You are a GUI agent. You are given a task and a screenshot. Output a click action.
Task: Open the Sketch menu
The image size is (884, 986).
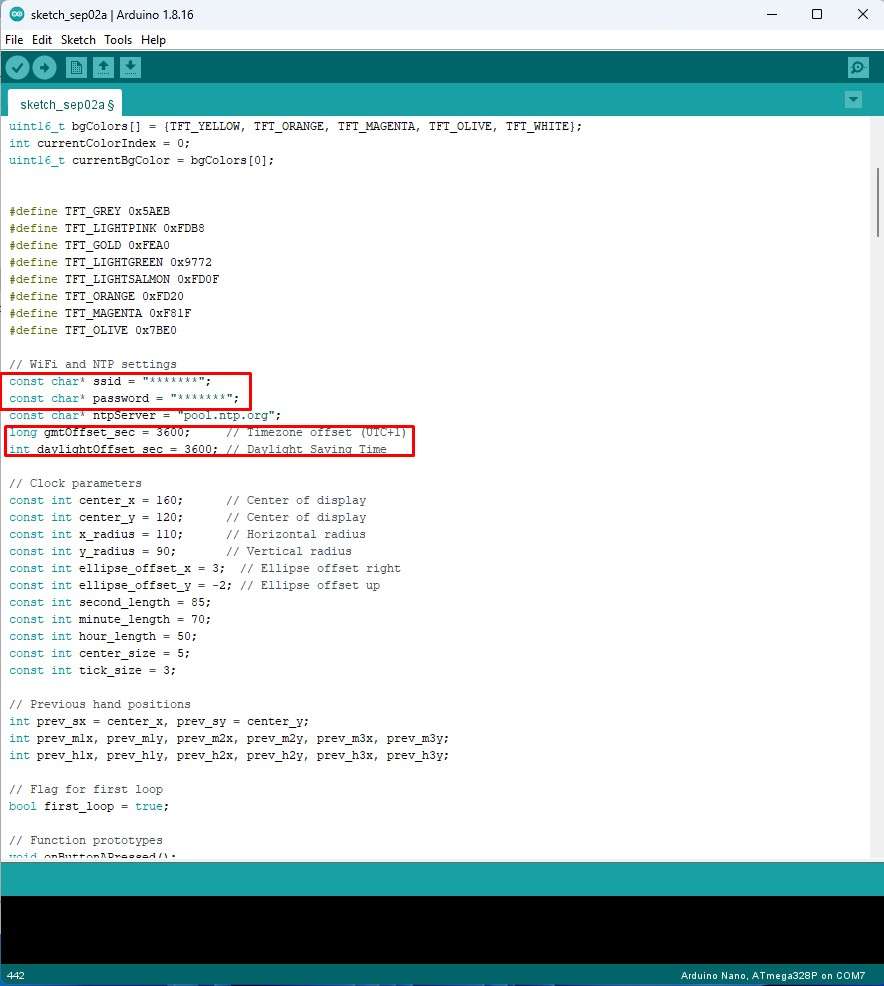pos(78,40)
